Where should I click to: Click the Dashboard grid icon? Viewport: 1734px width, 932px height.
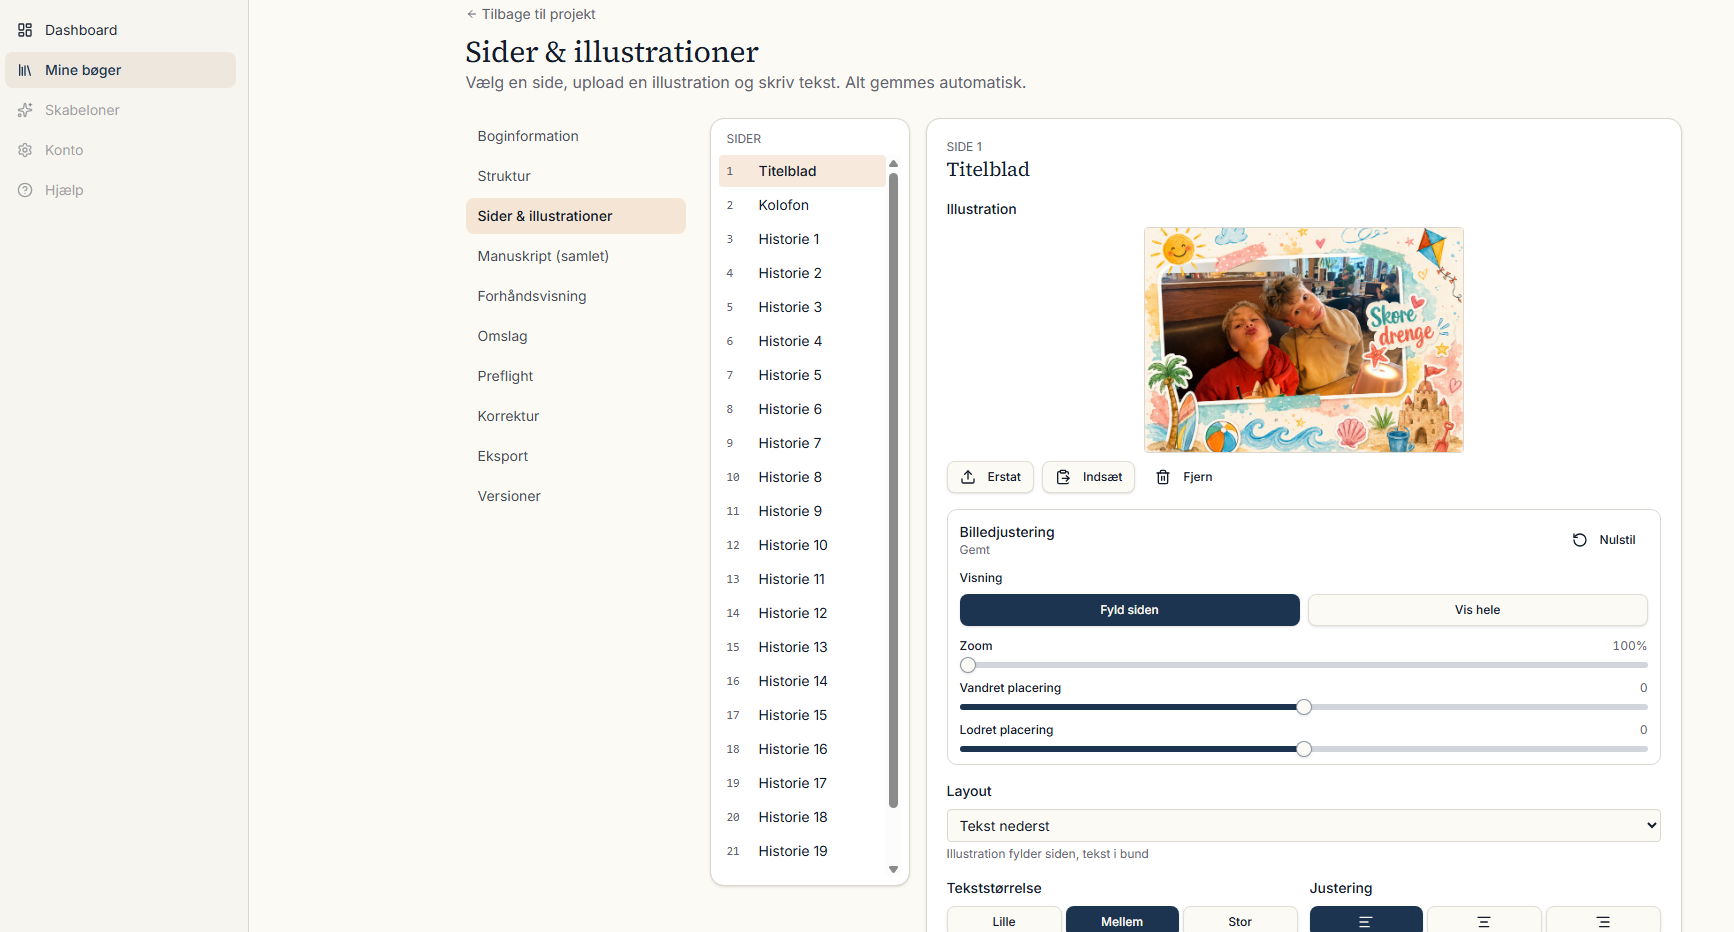click(x=25, y=30)
